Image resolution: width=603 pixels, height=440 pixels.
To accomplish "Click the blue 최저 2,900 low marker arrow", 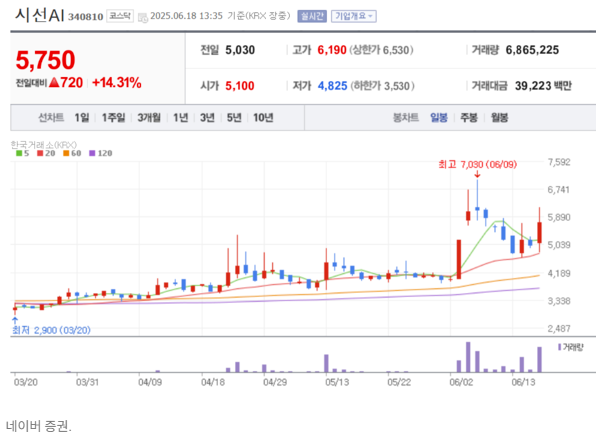I will [x=15, y=320].
